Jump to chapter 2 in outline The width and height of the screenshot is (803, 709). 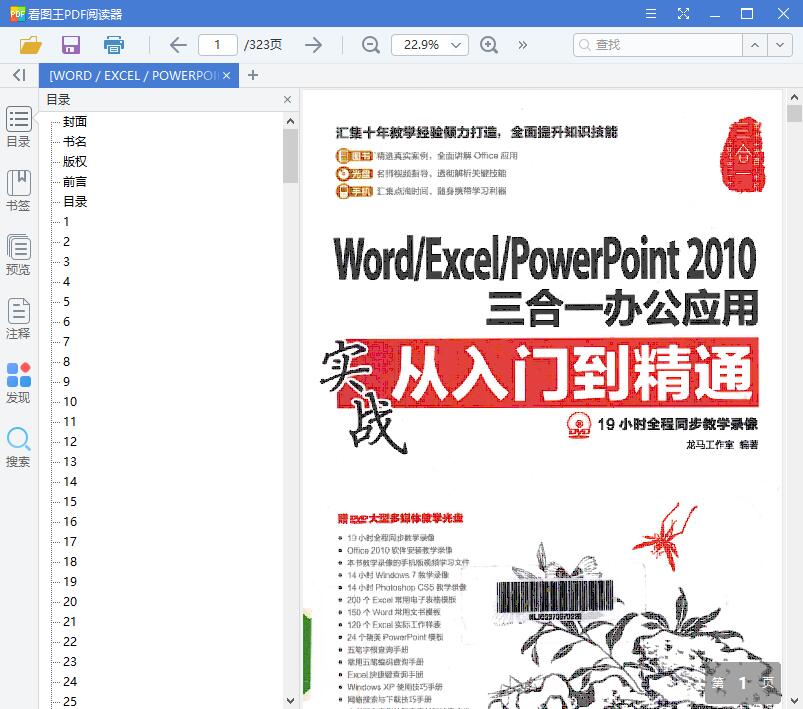point(67,241)
